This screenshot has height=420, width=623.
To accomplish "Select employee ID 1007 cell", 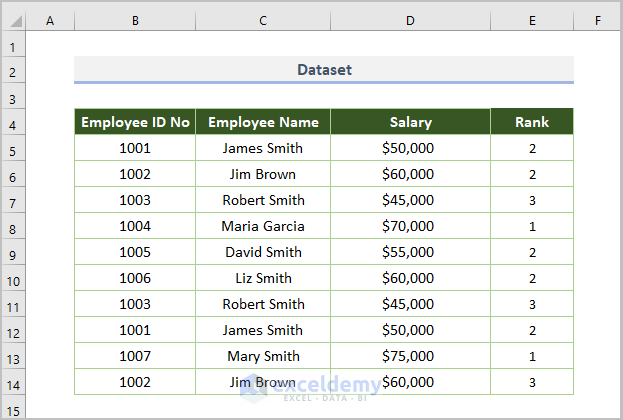I will tap(135, 356).
